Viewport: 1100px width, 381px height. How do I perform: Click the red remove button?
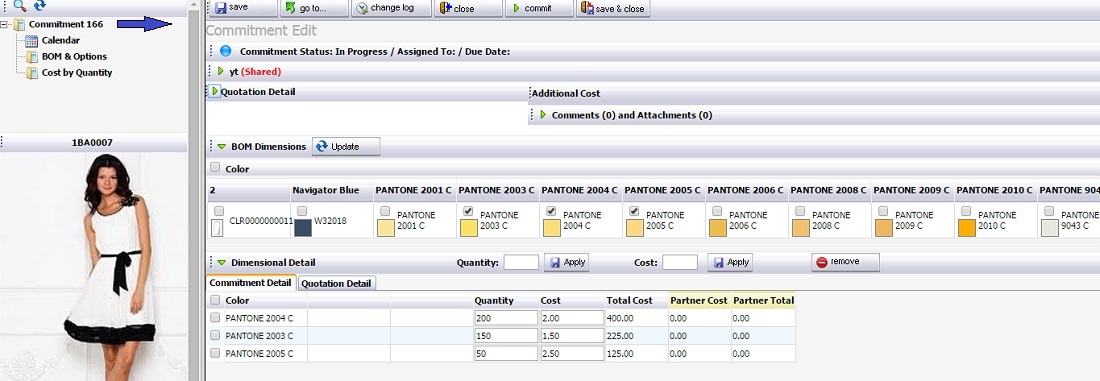pos(845,262)
